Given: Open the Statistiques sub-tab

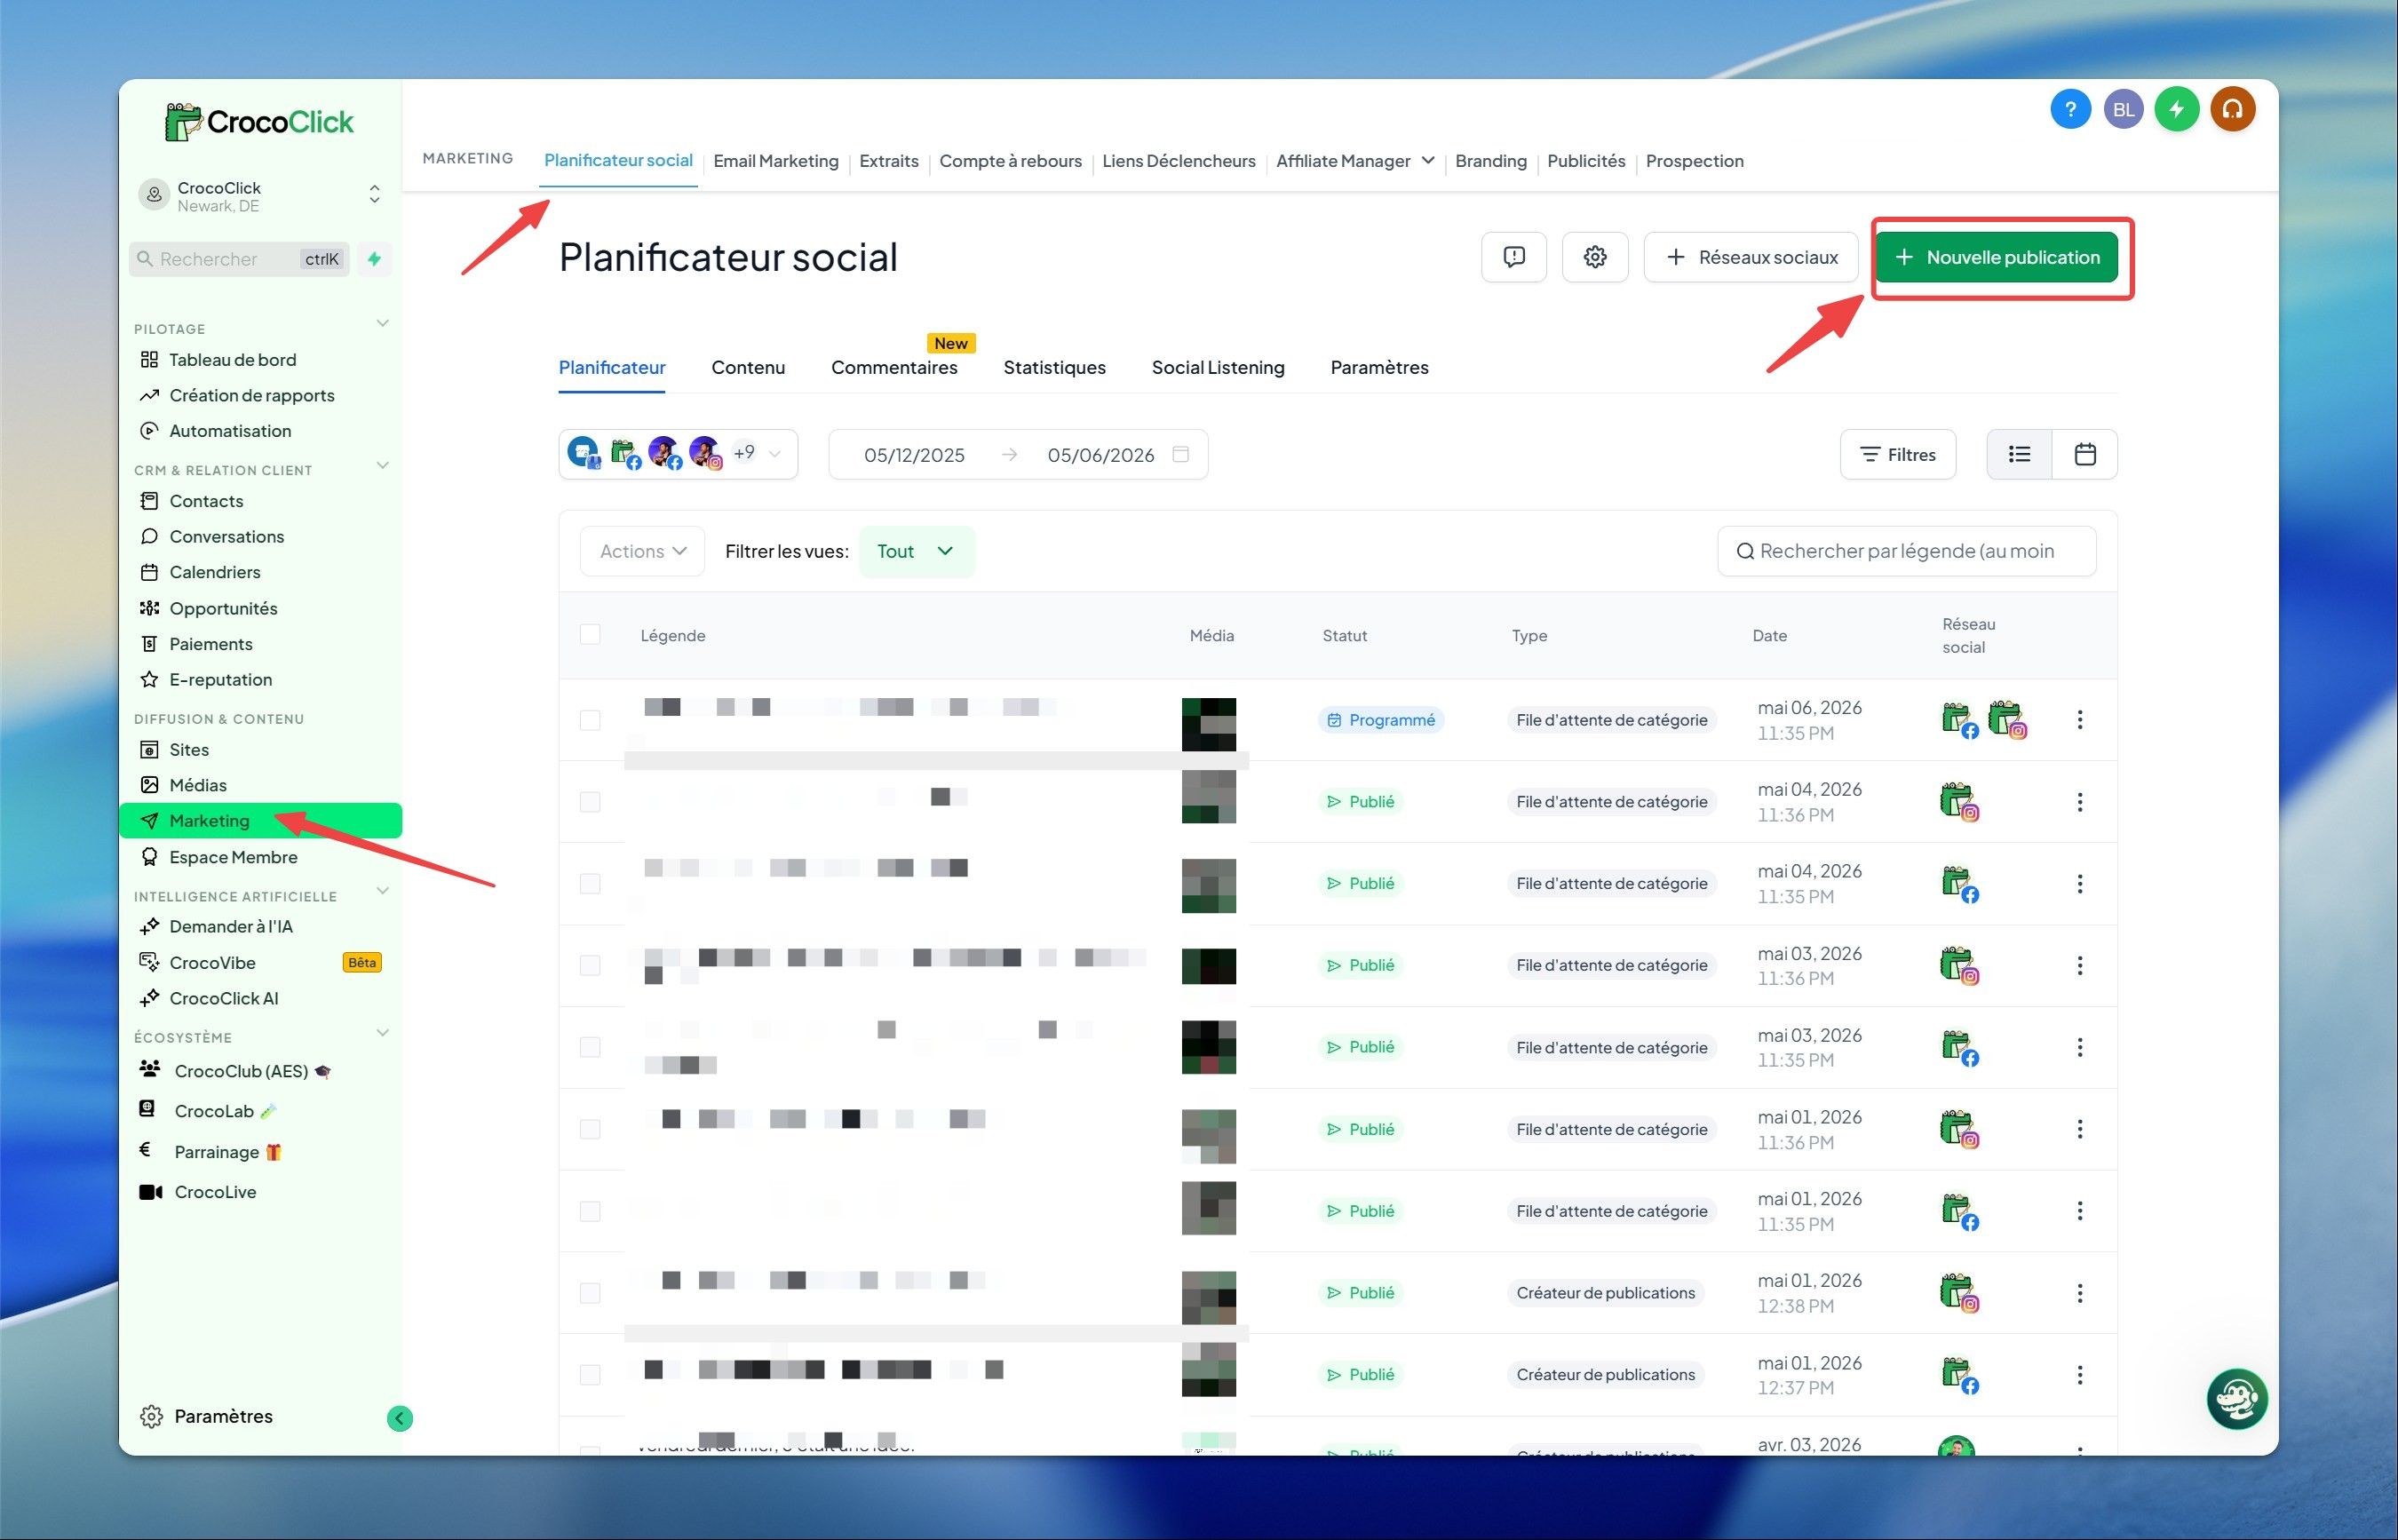Looking at the screenshot, I should tap(1054, 368).
